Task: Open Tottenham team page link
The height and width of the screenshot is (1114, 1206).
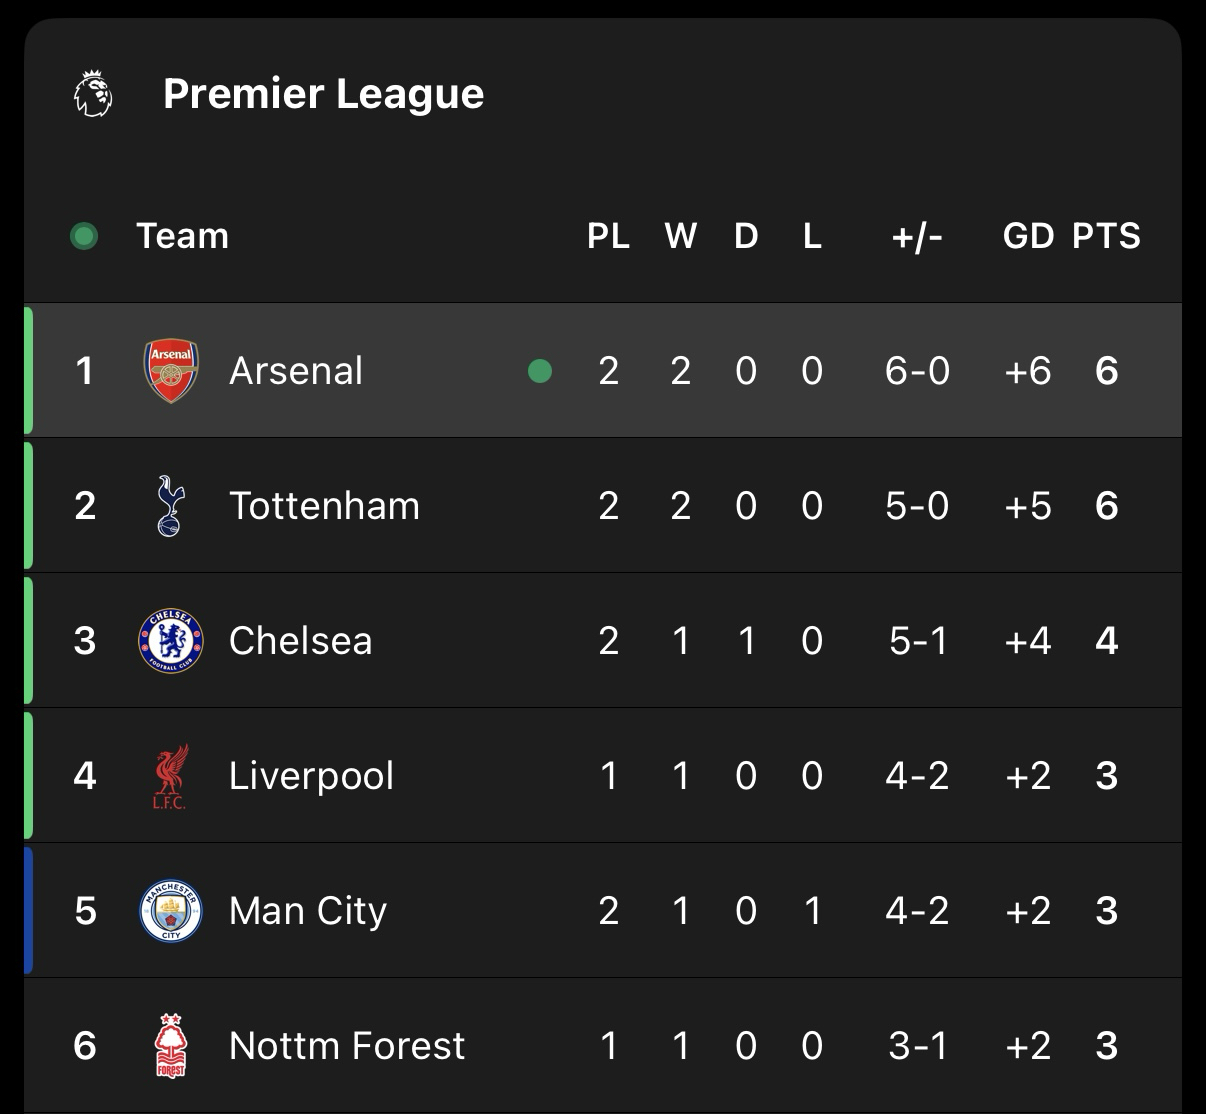Action: point(324,506)
